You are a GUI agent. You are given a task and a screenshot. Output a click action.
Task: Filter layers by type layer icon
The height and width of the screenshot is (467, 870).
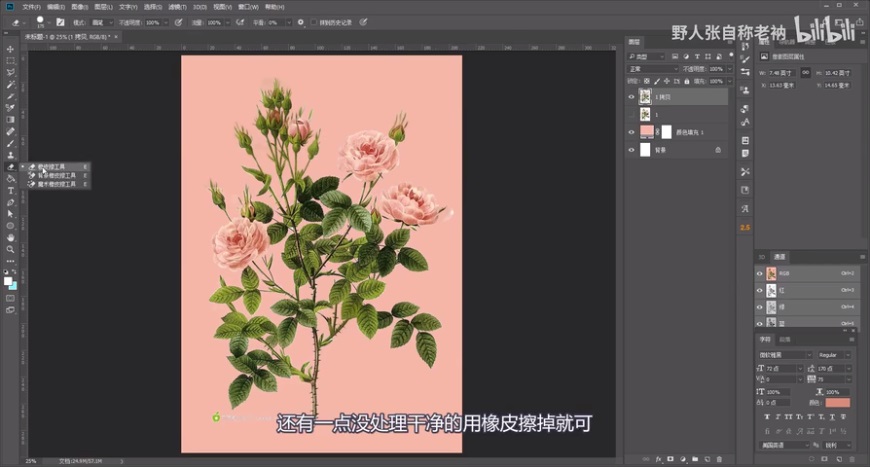tap(697, 57)
